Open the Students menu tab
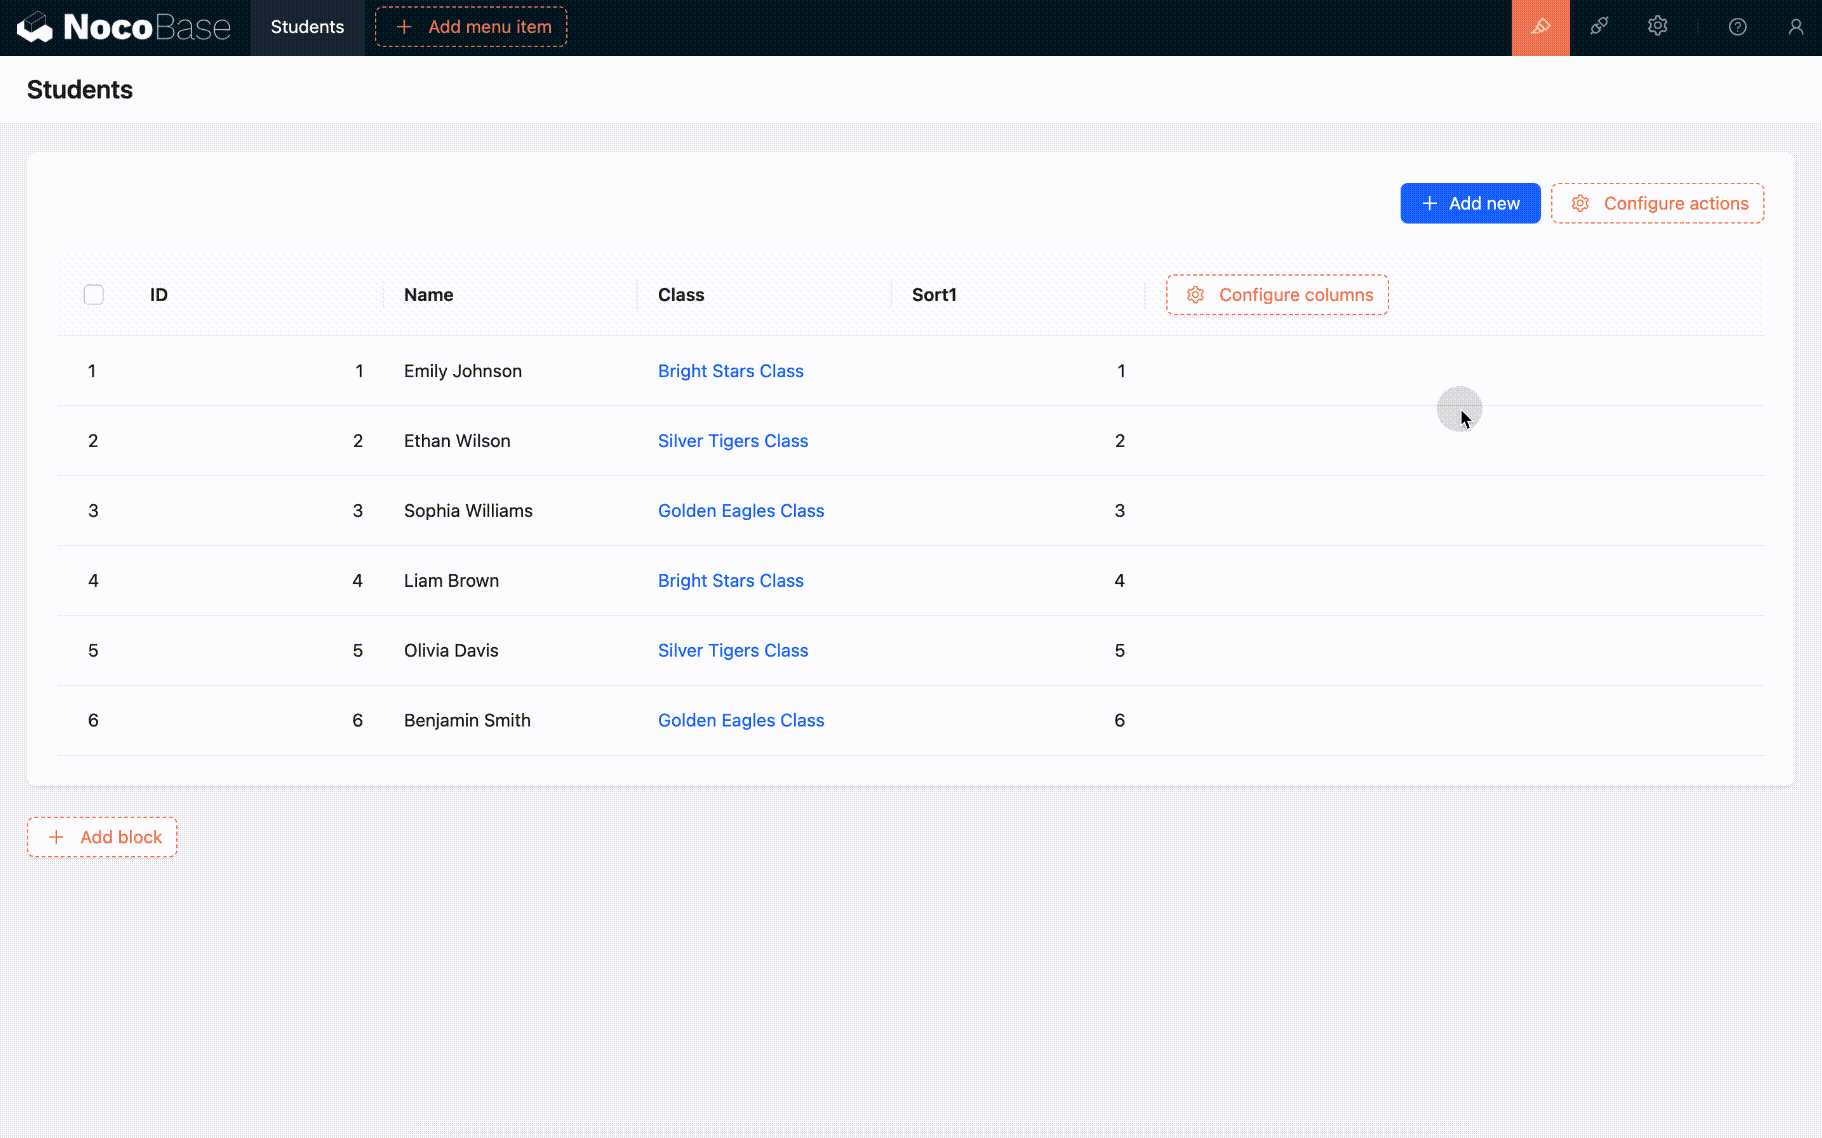The width and height of the screenshot is (1822, 1138). click(307, 27)
